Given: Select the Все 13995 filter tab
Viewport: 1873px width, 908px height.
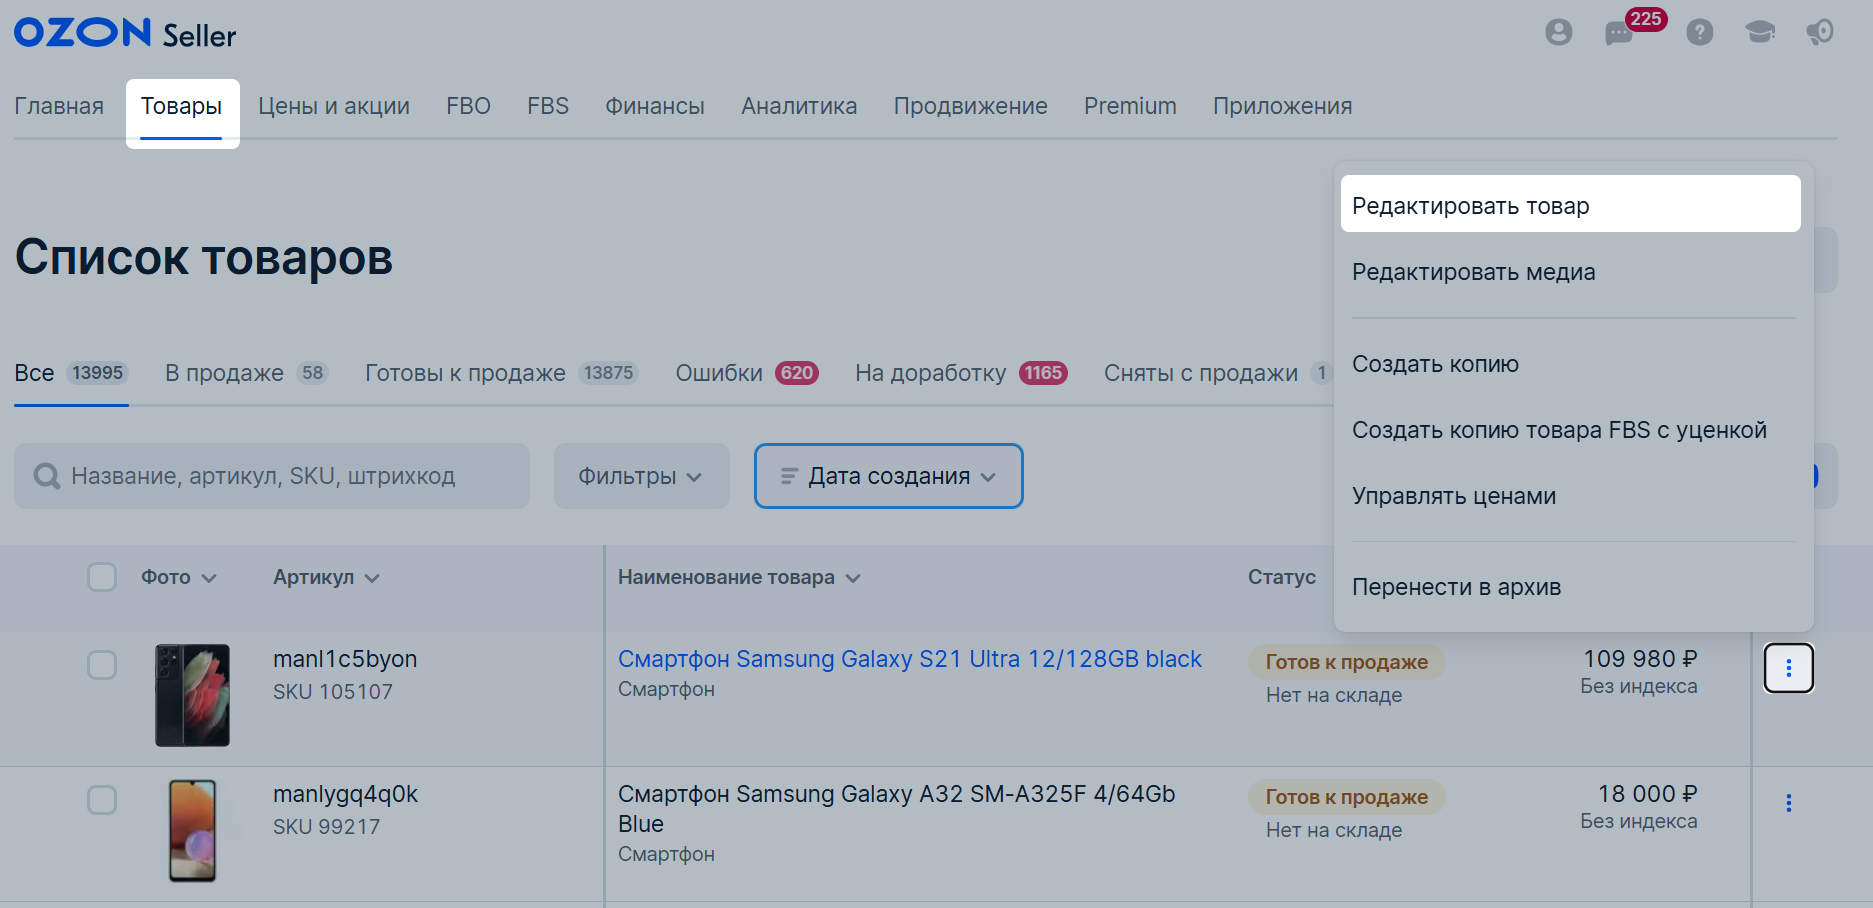Looking at the screenshot, I should tap(71, 373).
